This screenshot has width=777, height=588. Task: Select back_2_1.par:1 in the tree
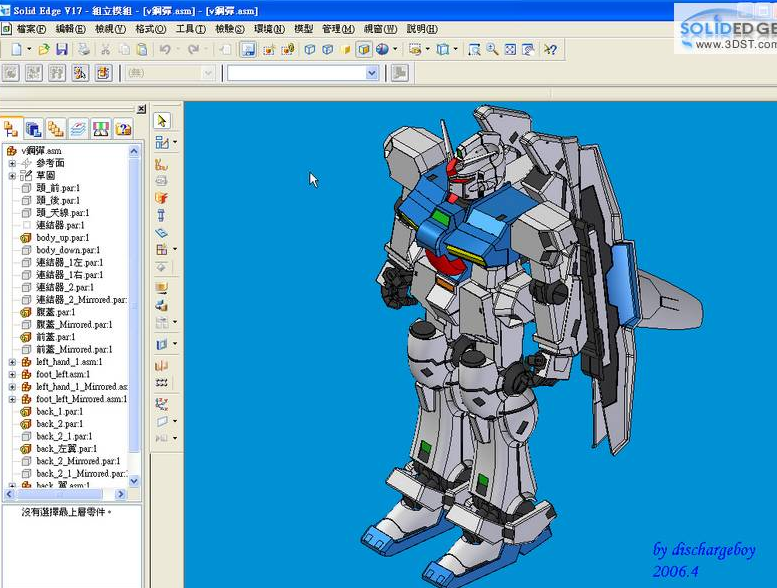pos(64,436)
